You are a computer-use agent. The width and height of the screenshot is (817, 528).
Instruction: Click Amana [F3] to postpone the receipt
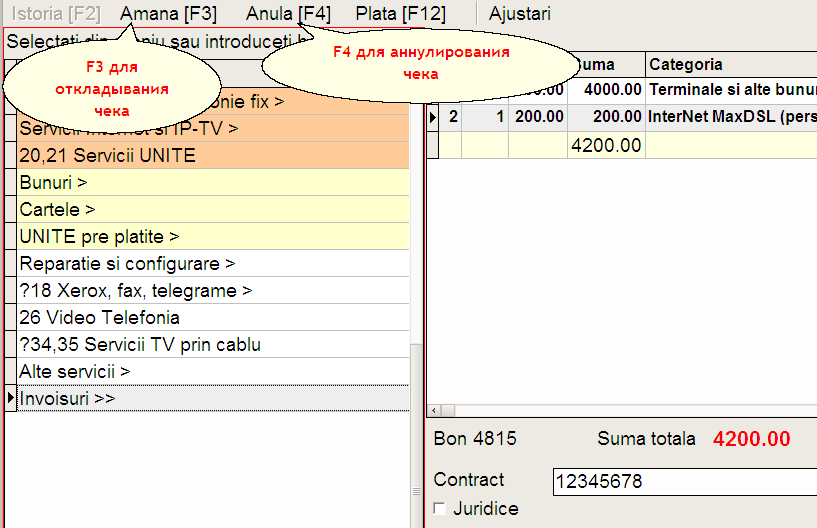[x=168, y=14]
